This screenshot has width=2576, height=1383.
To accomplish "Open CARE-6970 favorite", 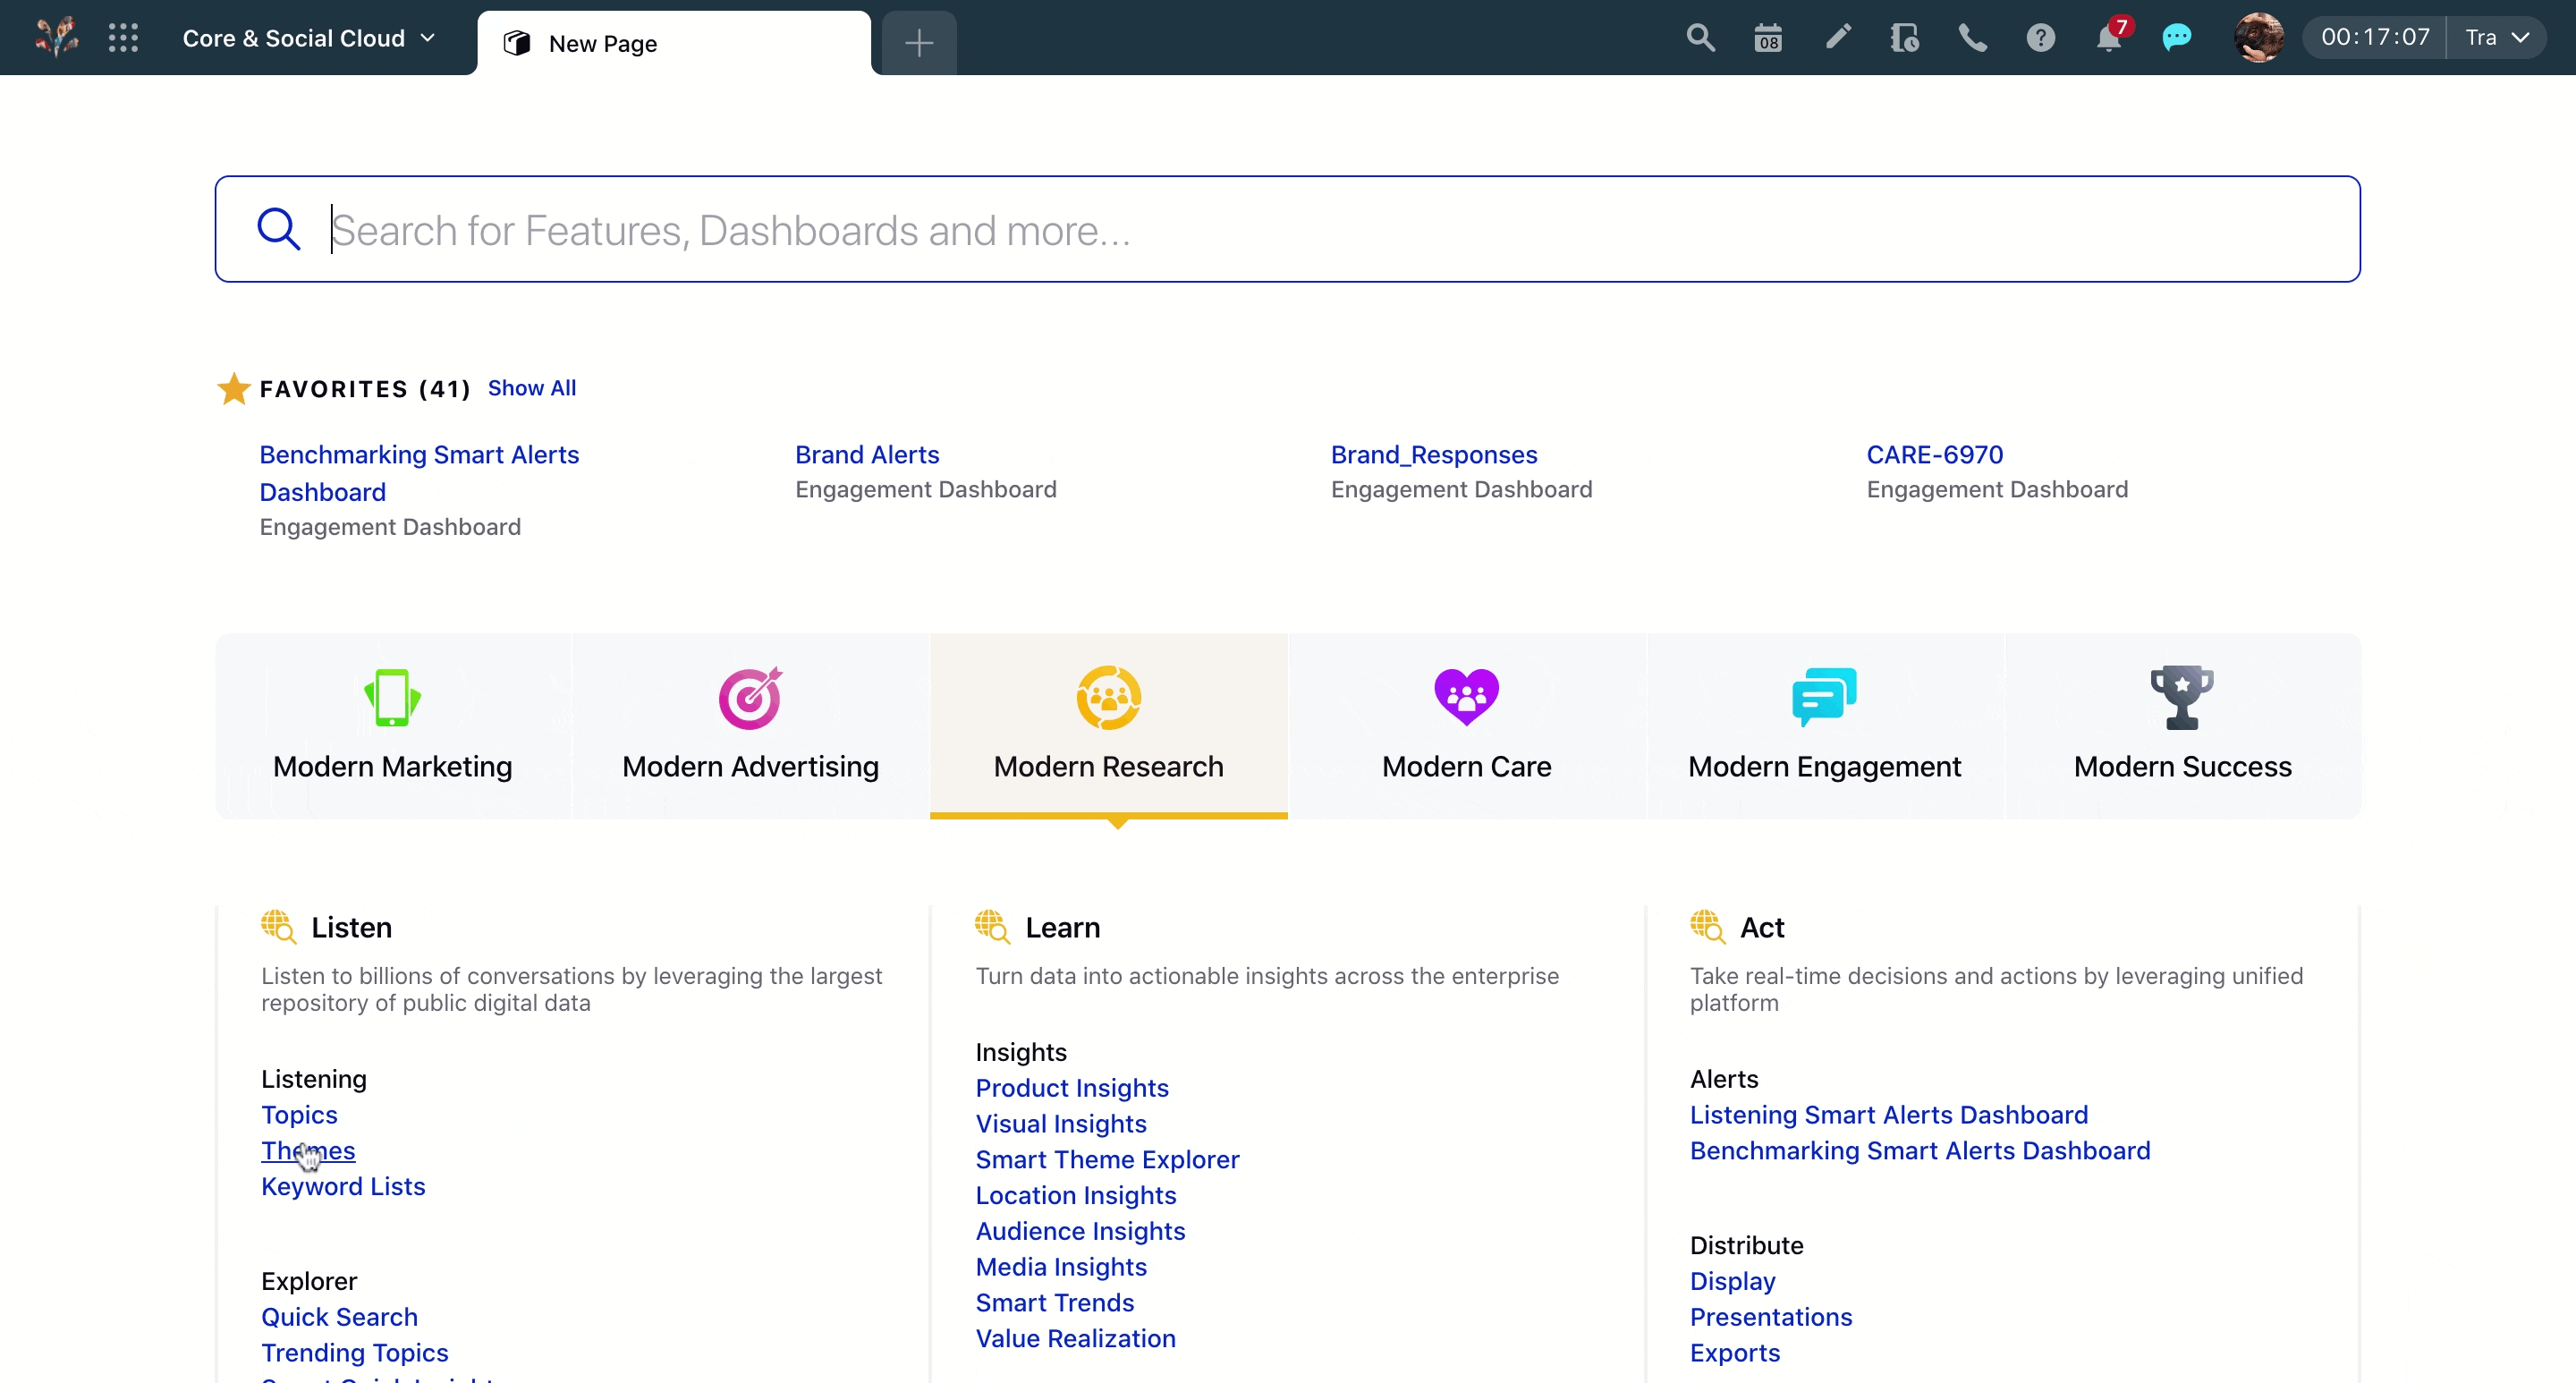I will [x=1934, y=454].
